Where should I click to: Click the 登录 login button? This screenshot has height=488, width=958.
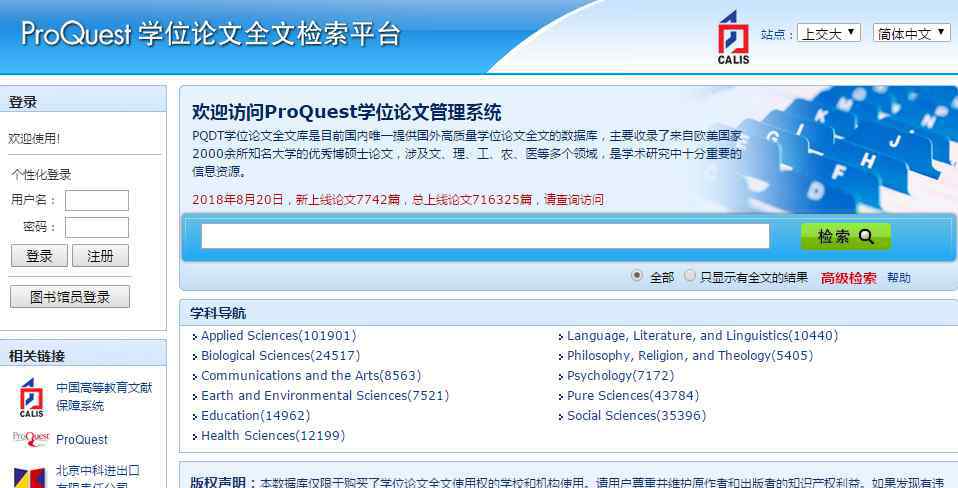39,256
